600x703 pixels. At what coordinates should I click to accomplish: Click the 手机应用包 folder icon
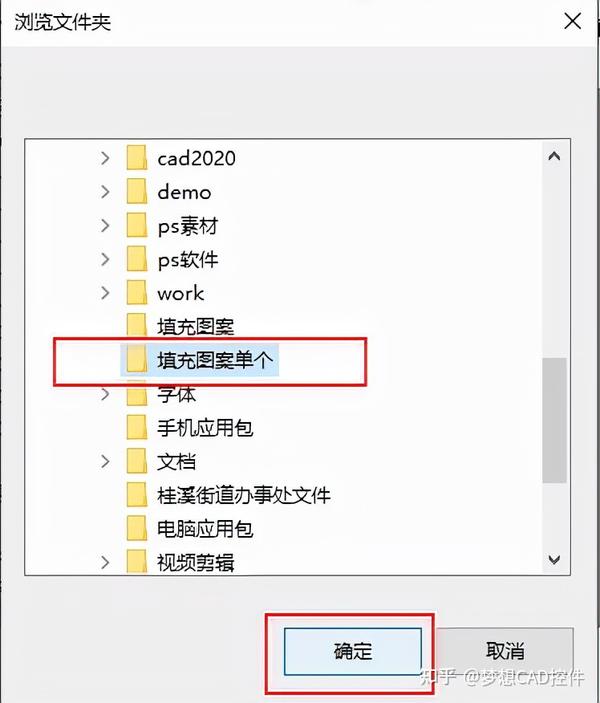[136, 428]
